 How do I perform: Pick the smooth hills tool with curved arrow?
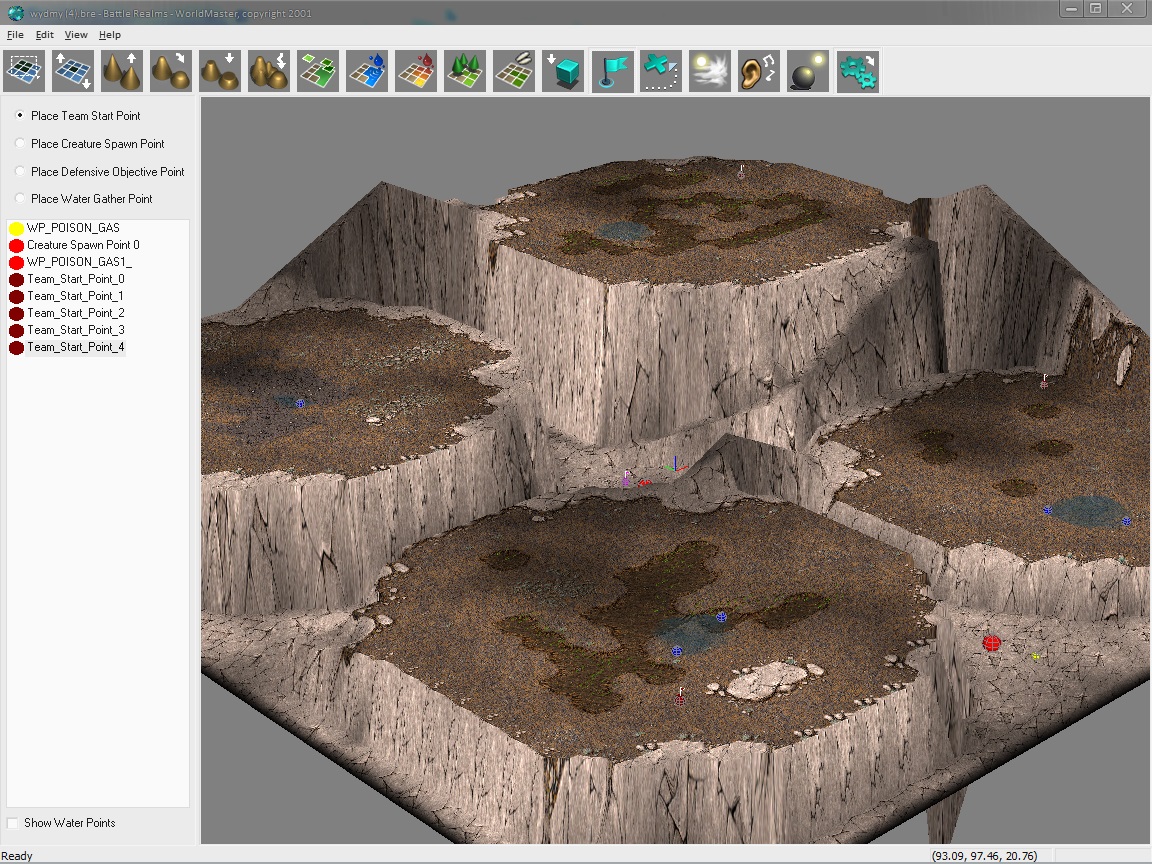171,71
